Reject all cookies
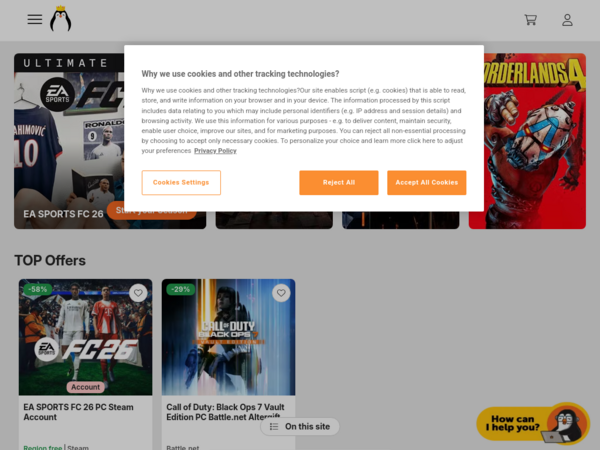The height and width of the screenshot is (450, 600). 339,183
